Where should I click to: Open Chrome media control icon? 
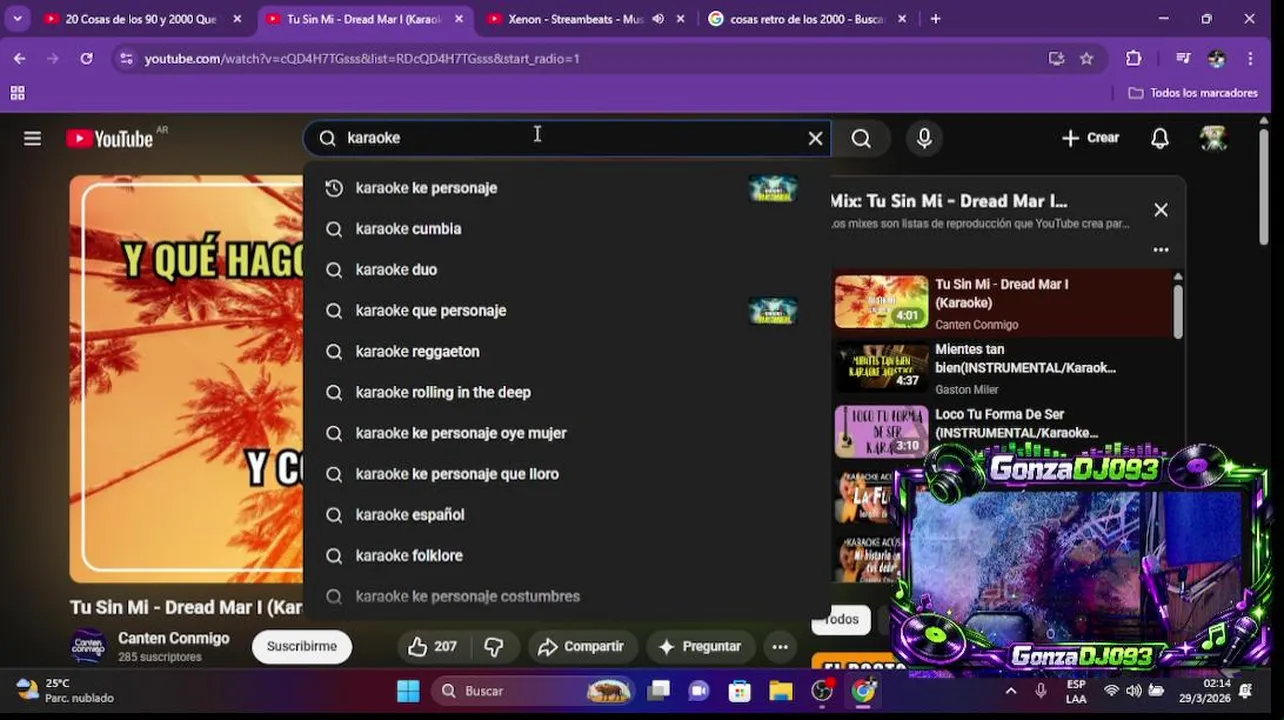[x=1183, y=59]
